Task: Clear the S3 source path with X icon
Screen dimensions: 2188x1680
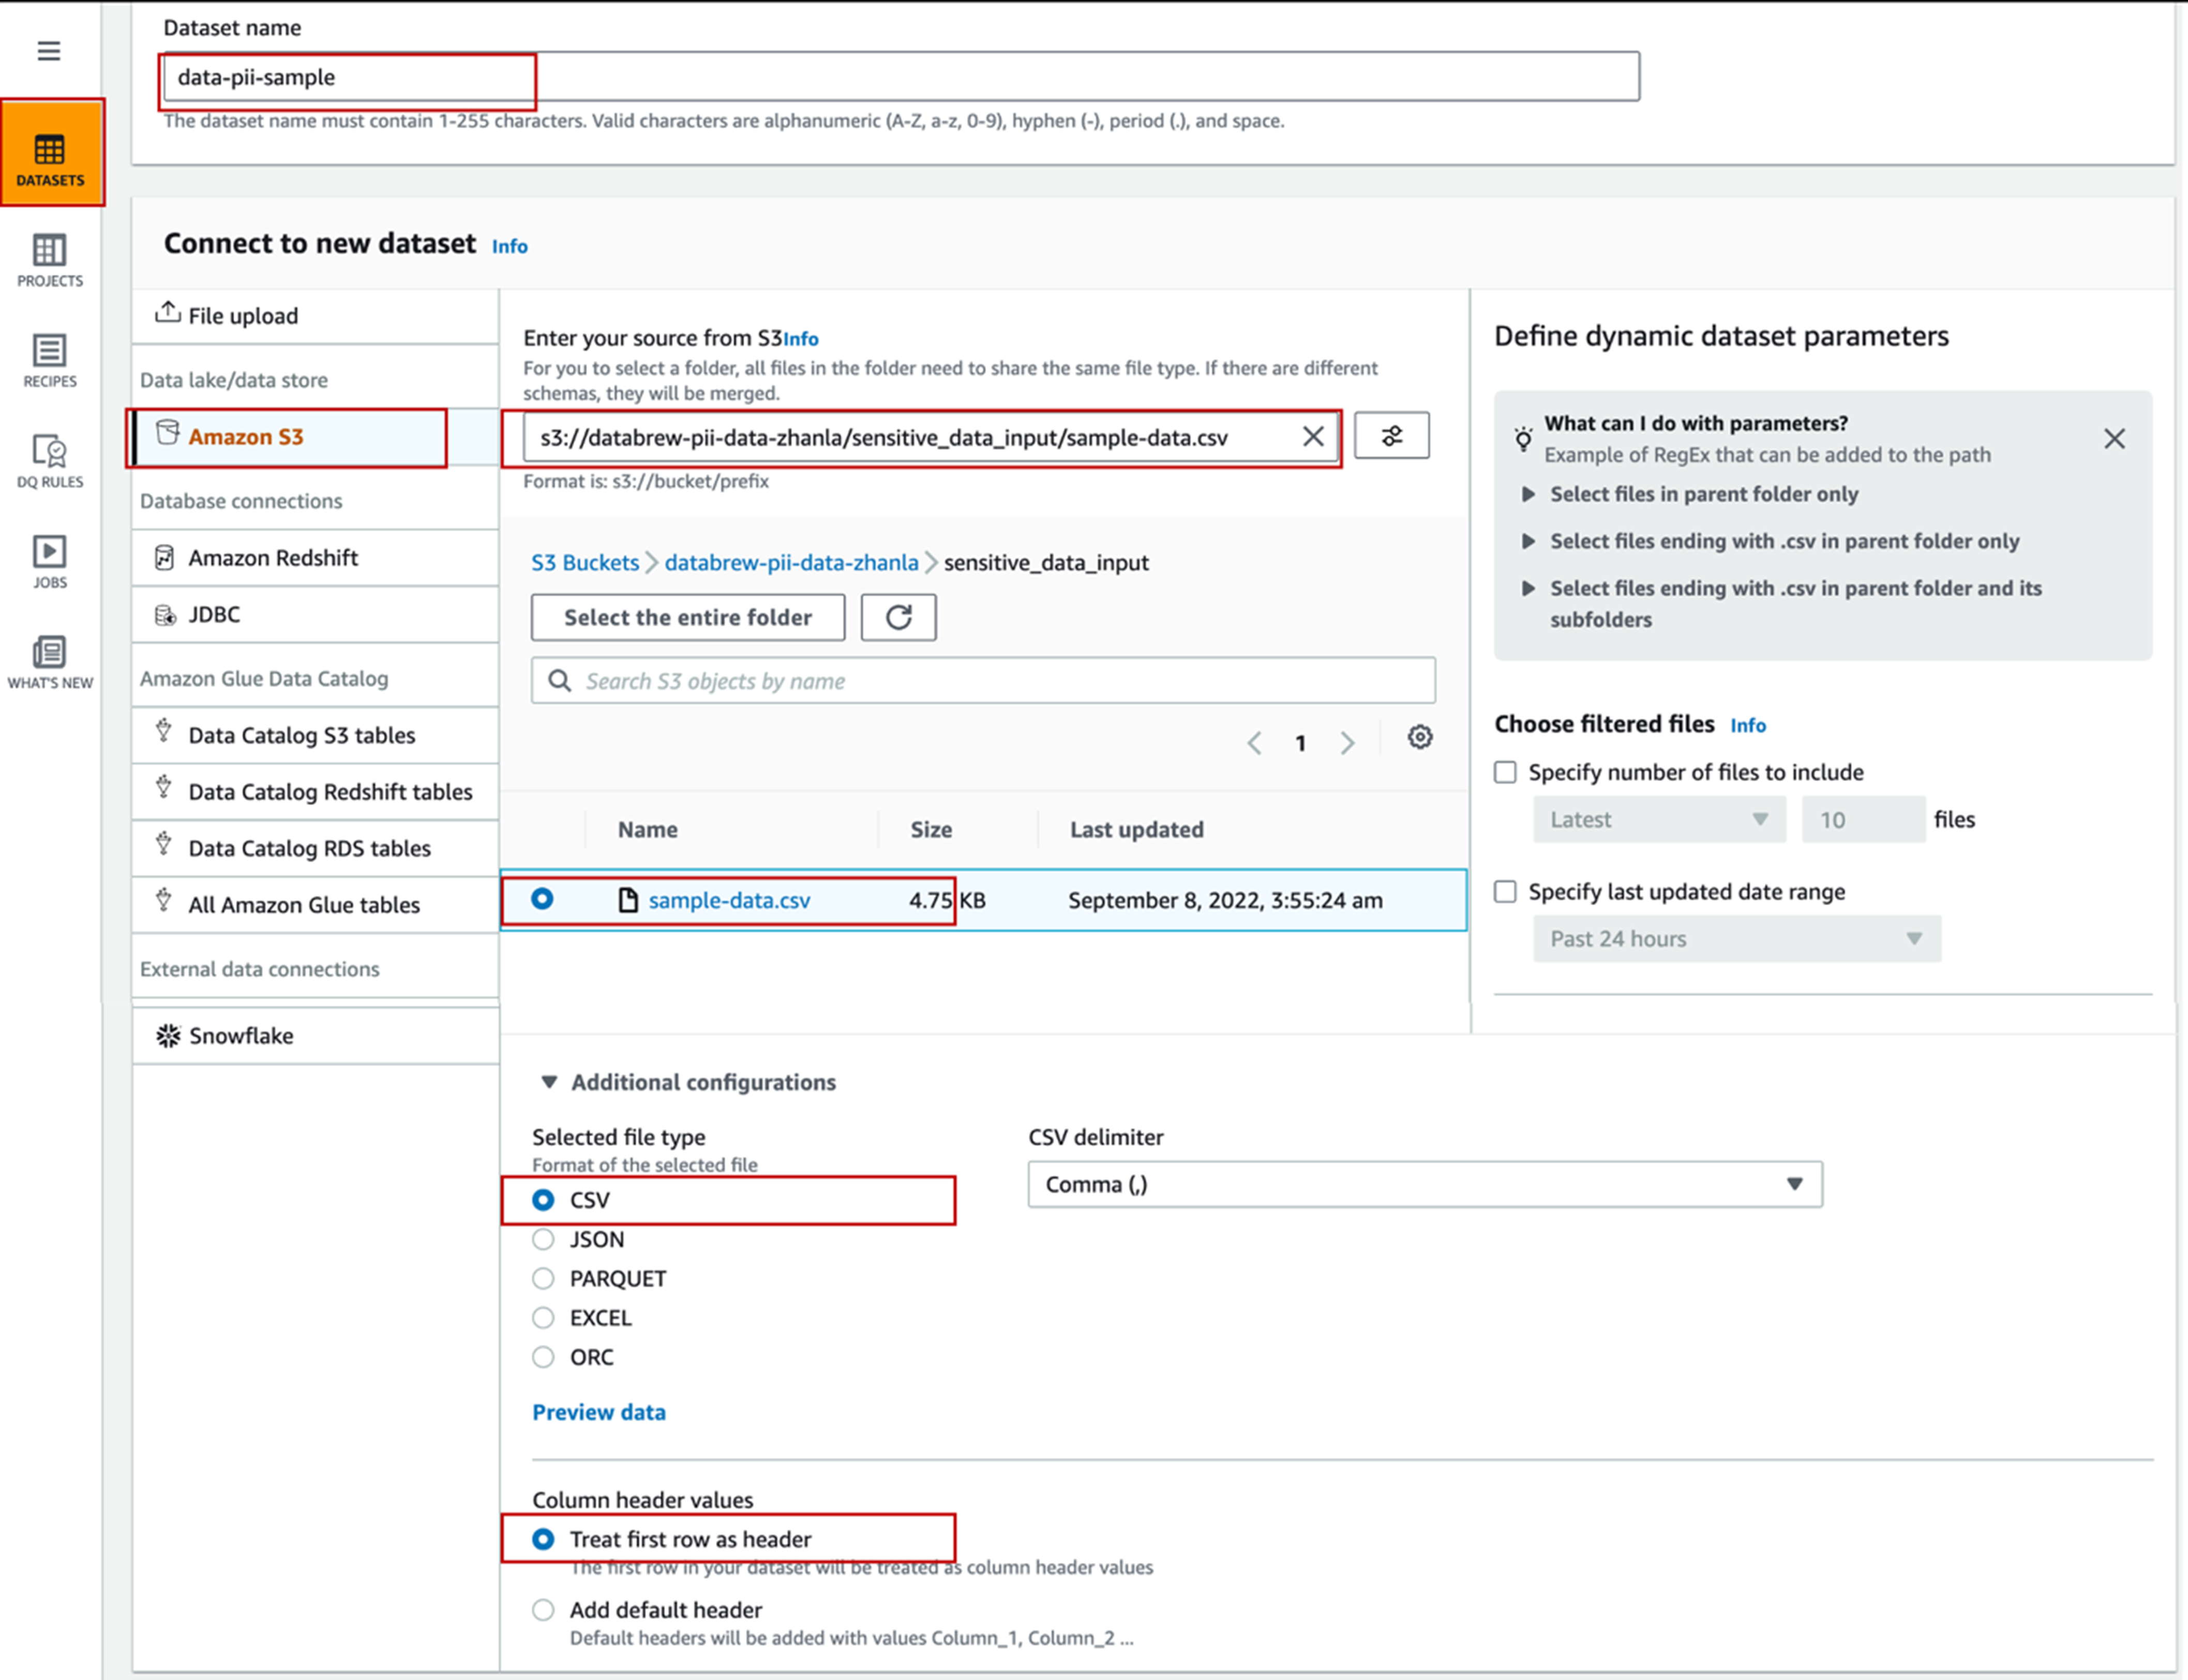Action: pyautogui.click(x=1312, y=437)
